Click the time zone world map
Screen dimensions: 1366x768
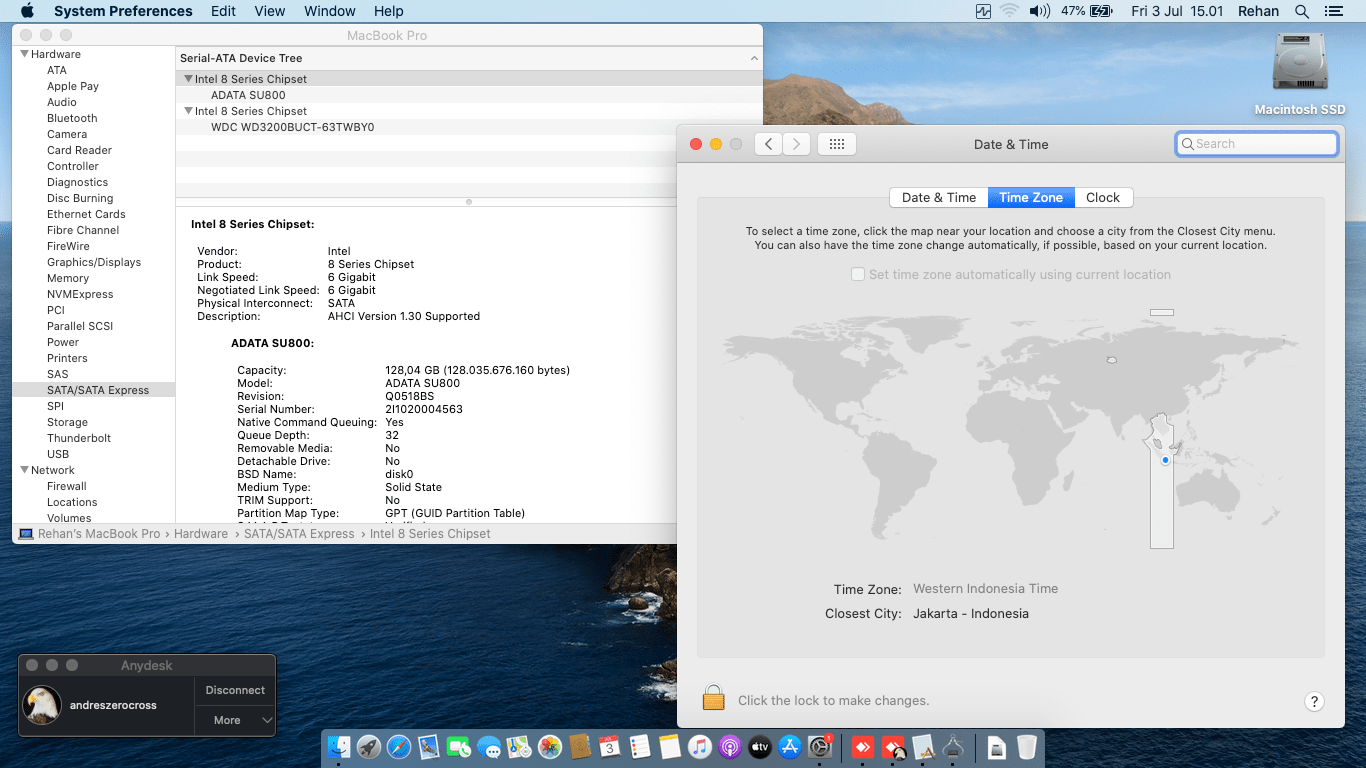[1011, 430]
